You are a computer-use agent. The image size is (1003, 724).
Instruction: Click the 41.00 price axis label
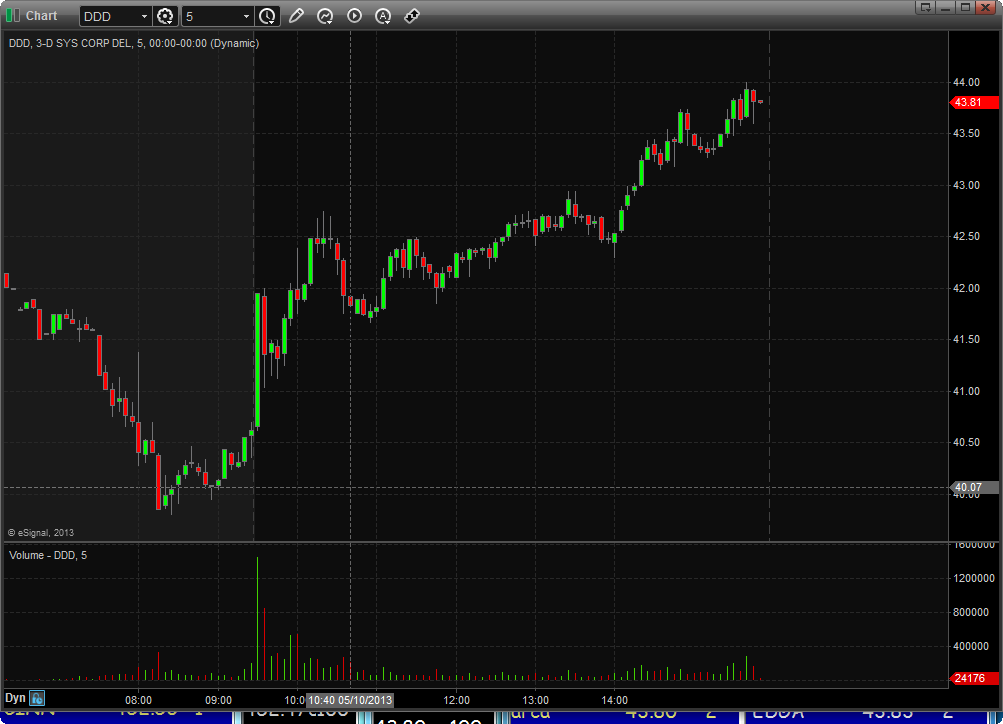pos(967,391)
